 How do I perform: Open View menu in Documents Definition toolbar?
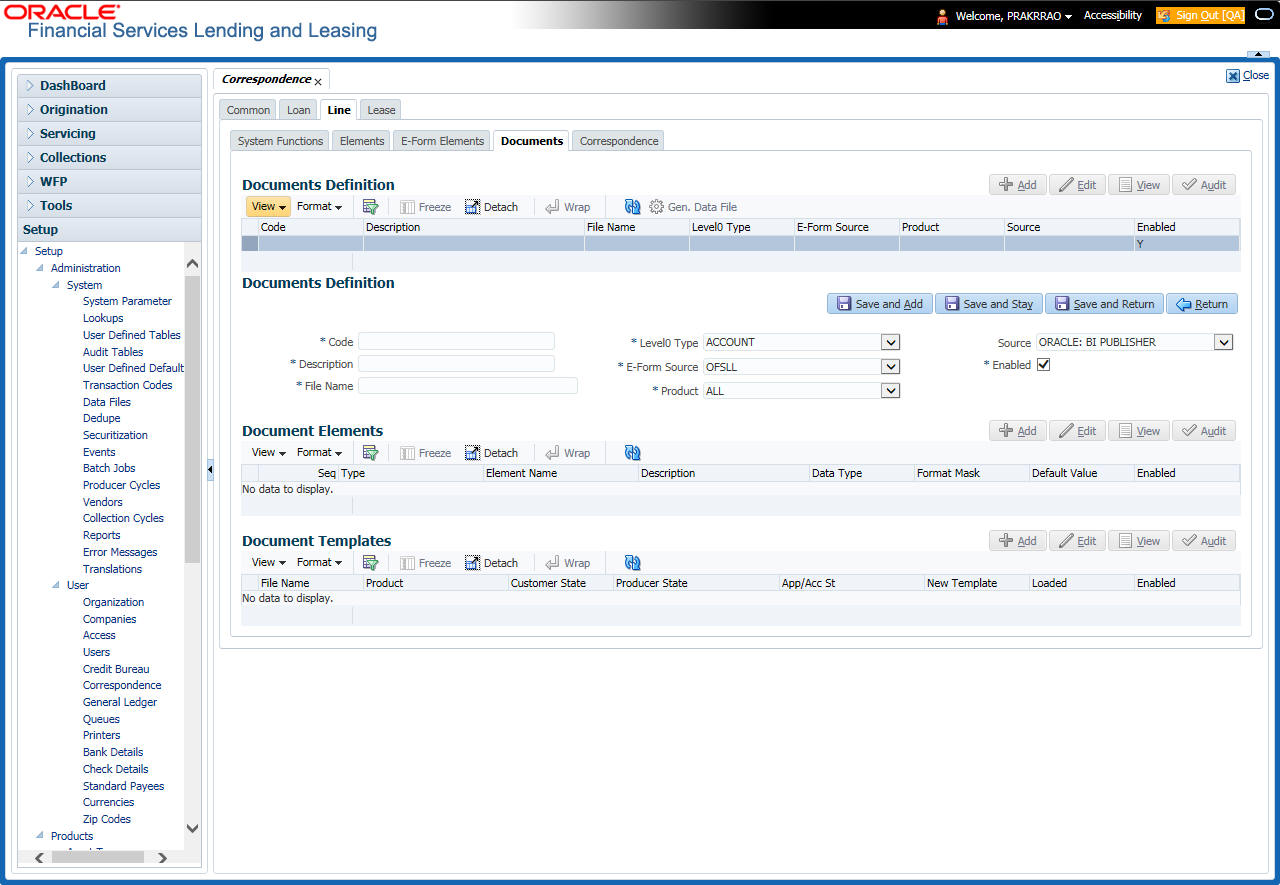tap(269, 207)
